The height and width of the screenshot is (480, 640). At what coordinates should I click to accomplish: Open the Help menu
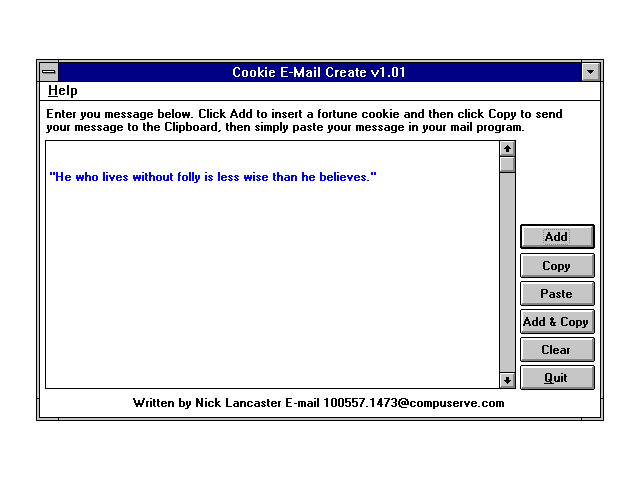(x=62, y=91)
